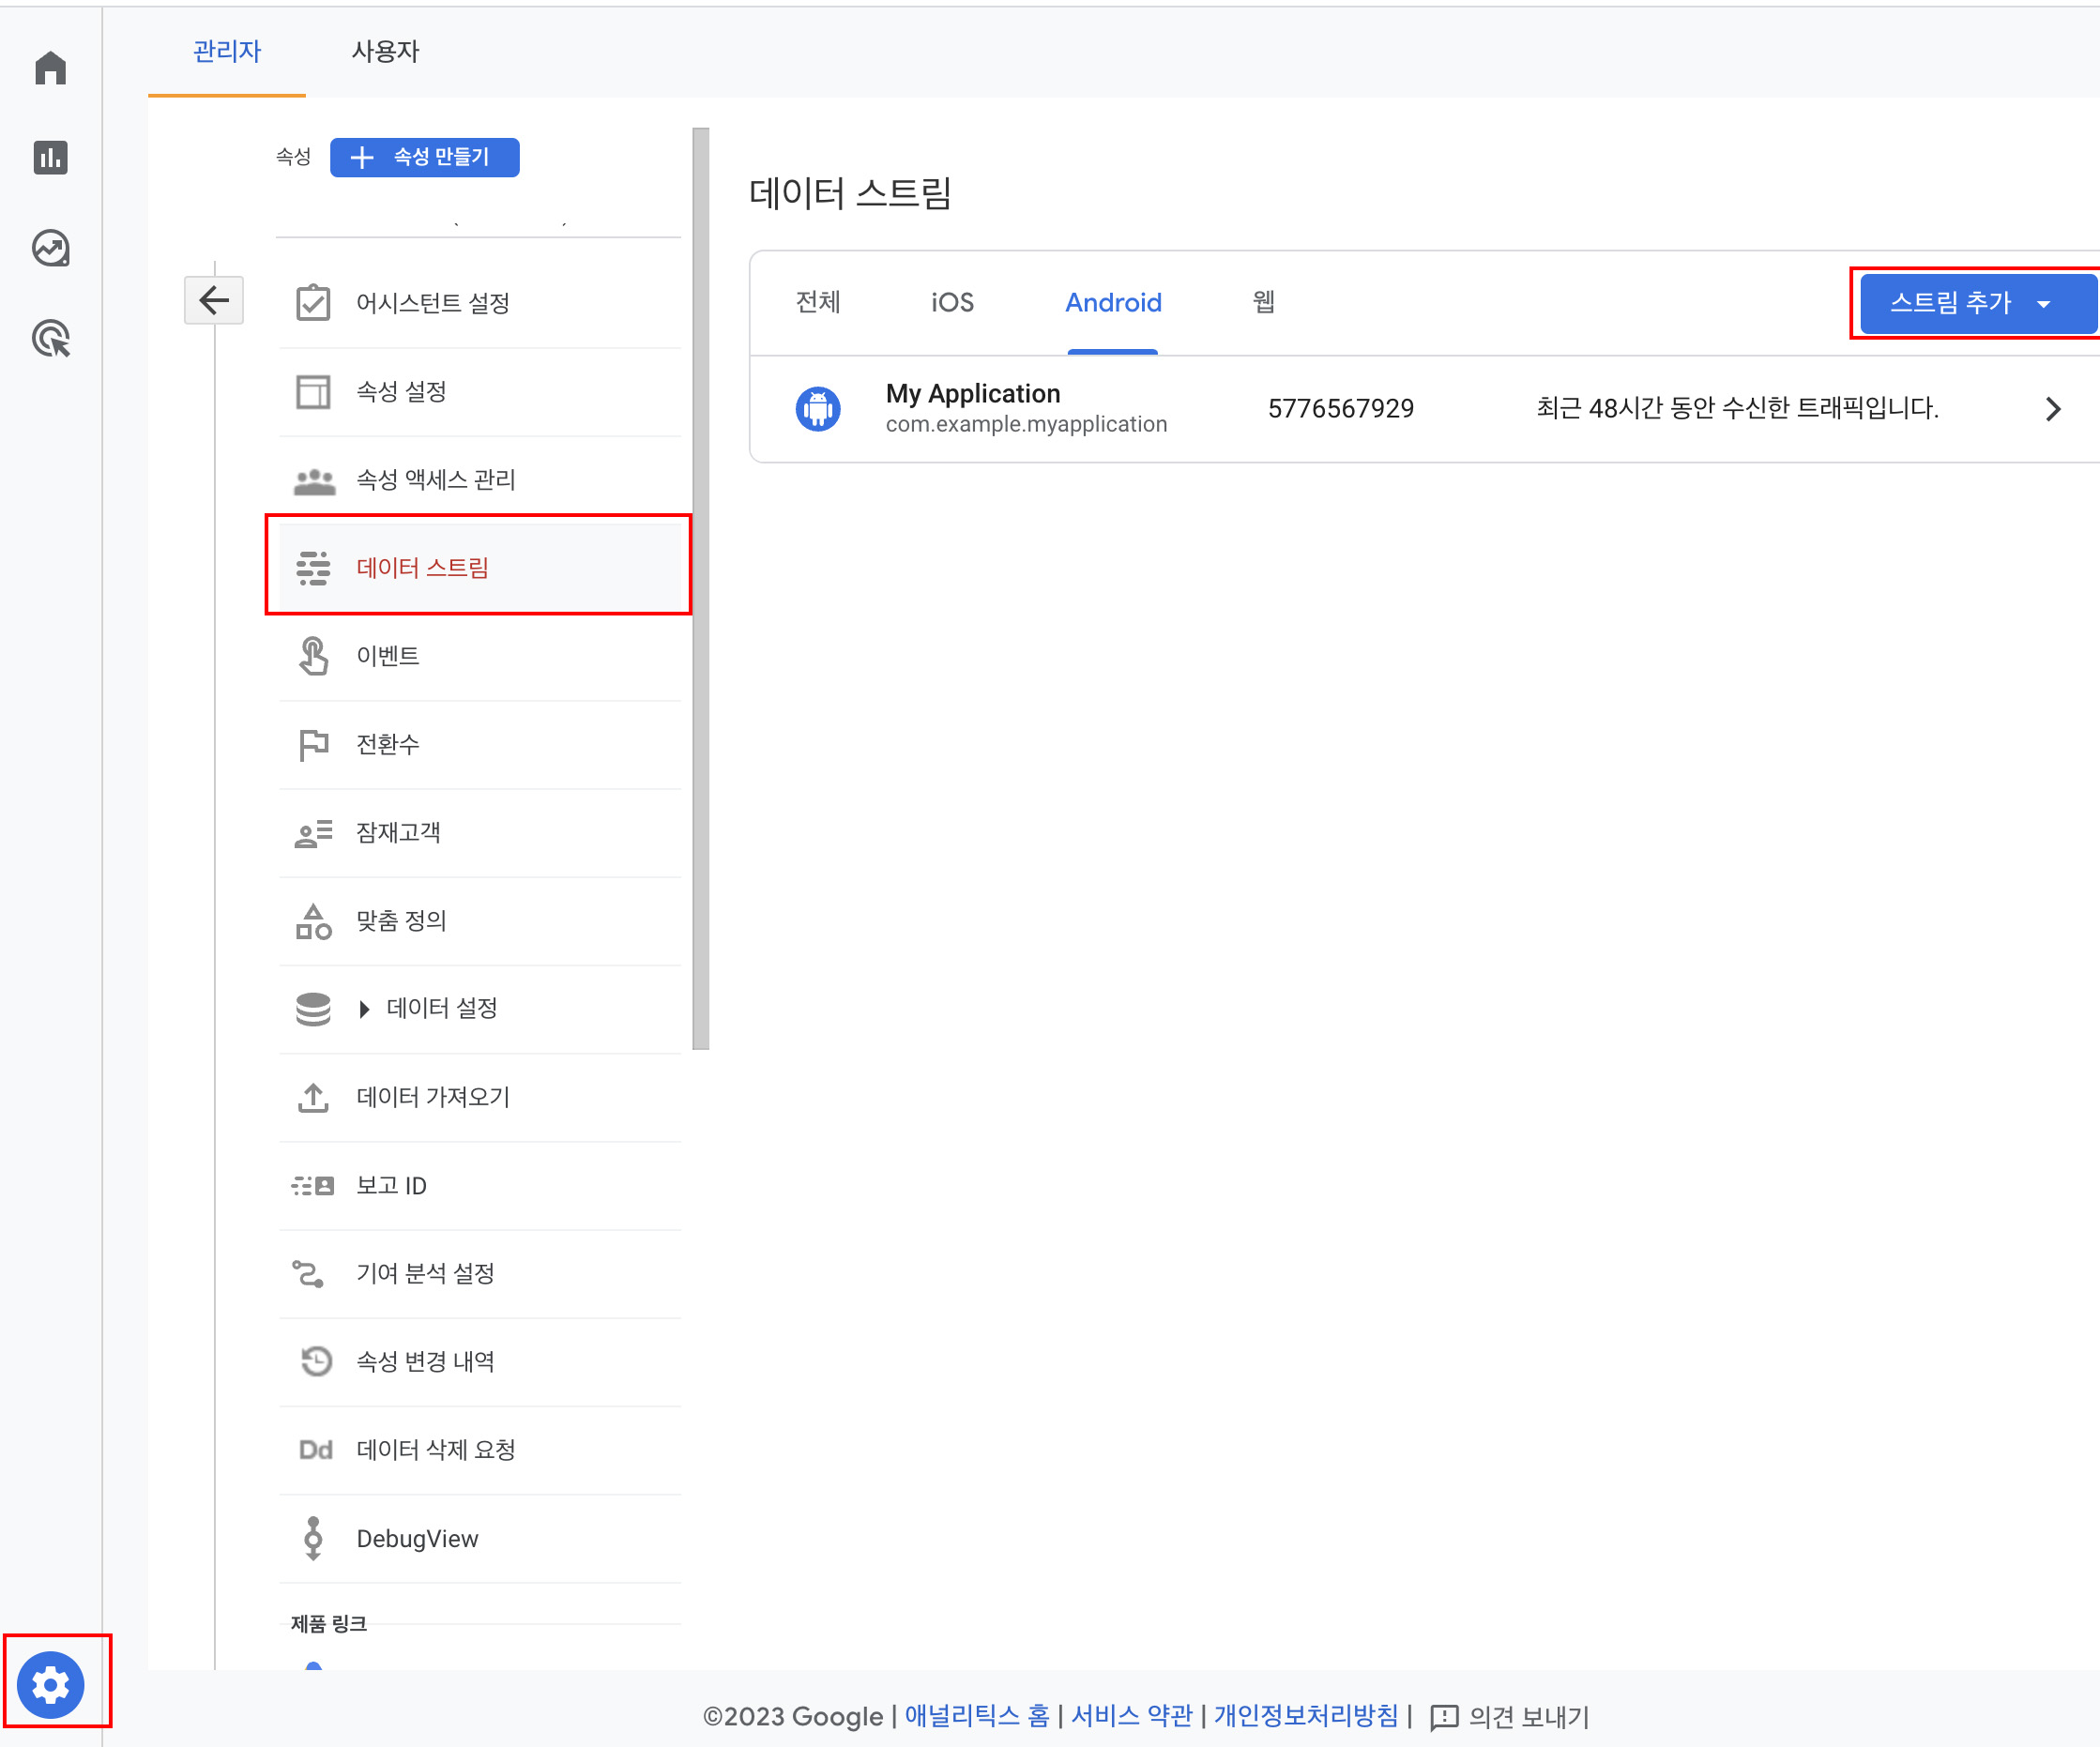Select 데이터 스트림 in property menu
Viewport: 2100px width, 1747px height.
tap(423, 568)
